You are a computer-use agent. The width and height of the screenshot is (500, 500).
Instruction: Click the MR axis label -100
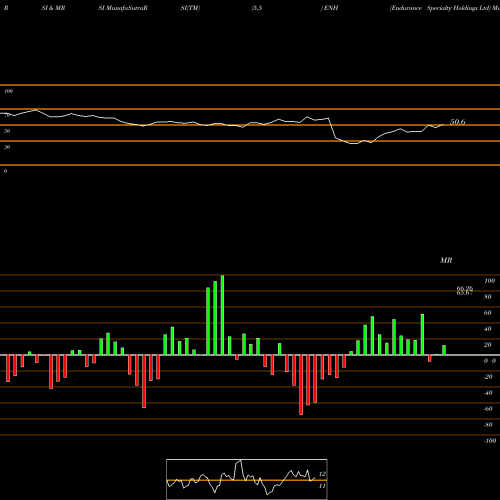(x=490, y=441)
